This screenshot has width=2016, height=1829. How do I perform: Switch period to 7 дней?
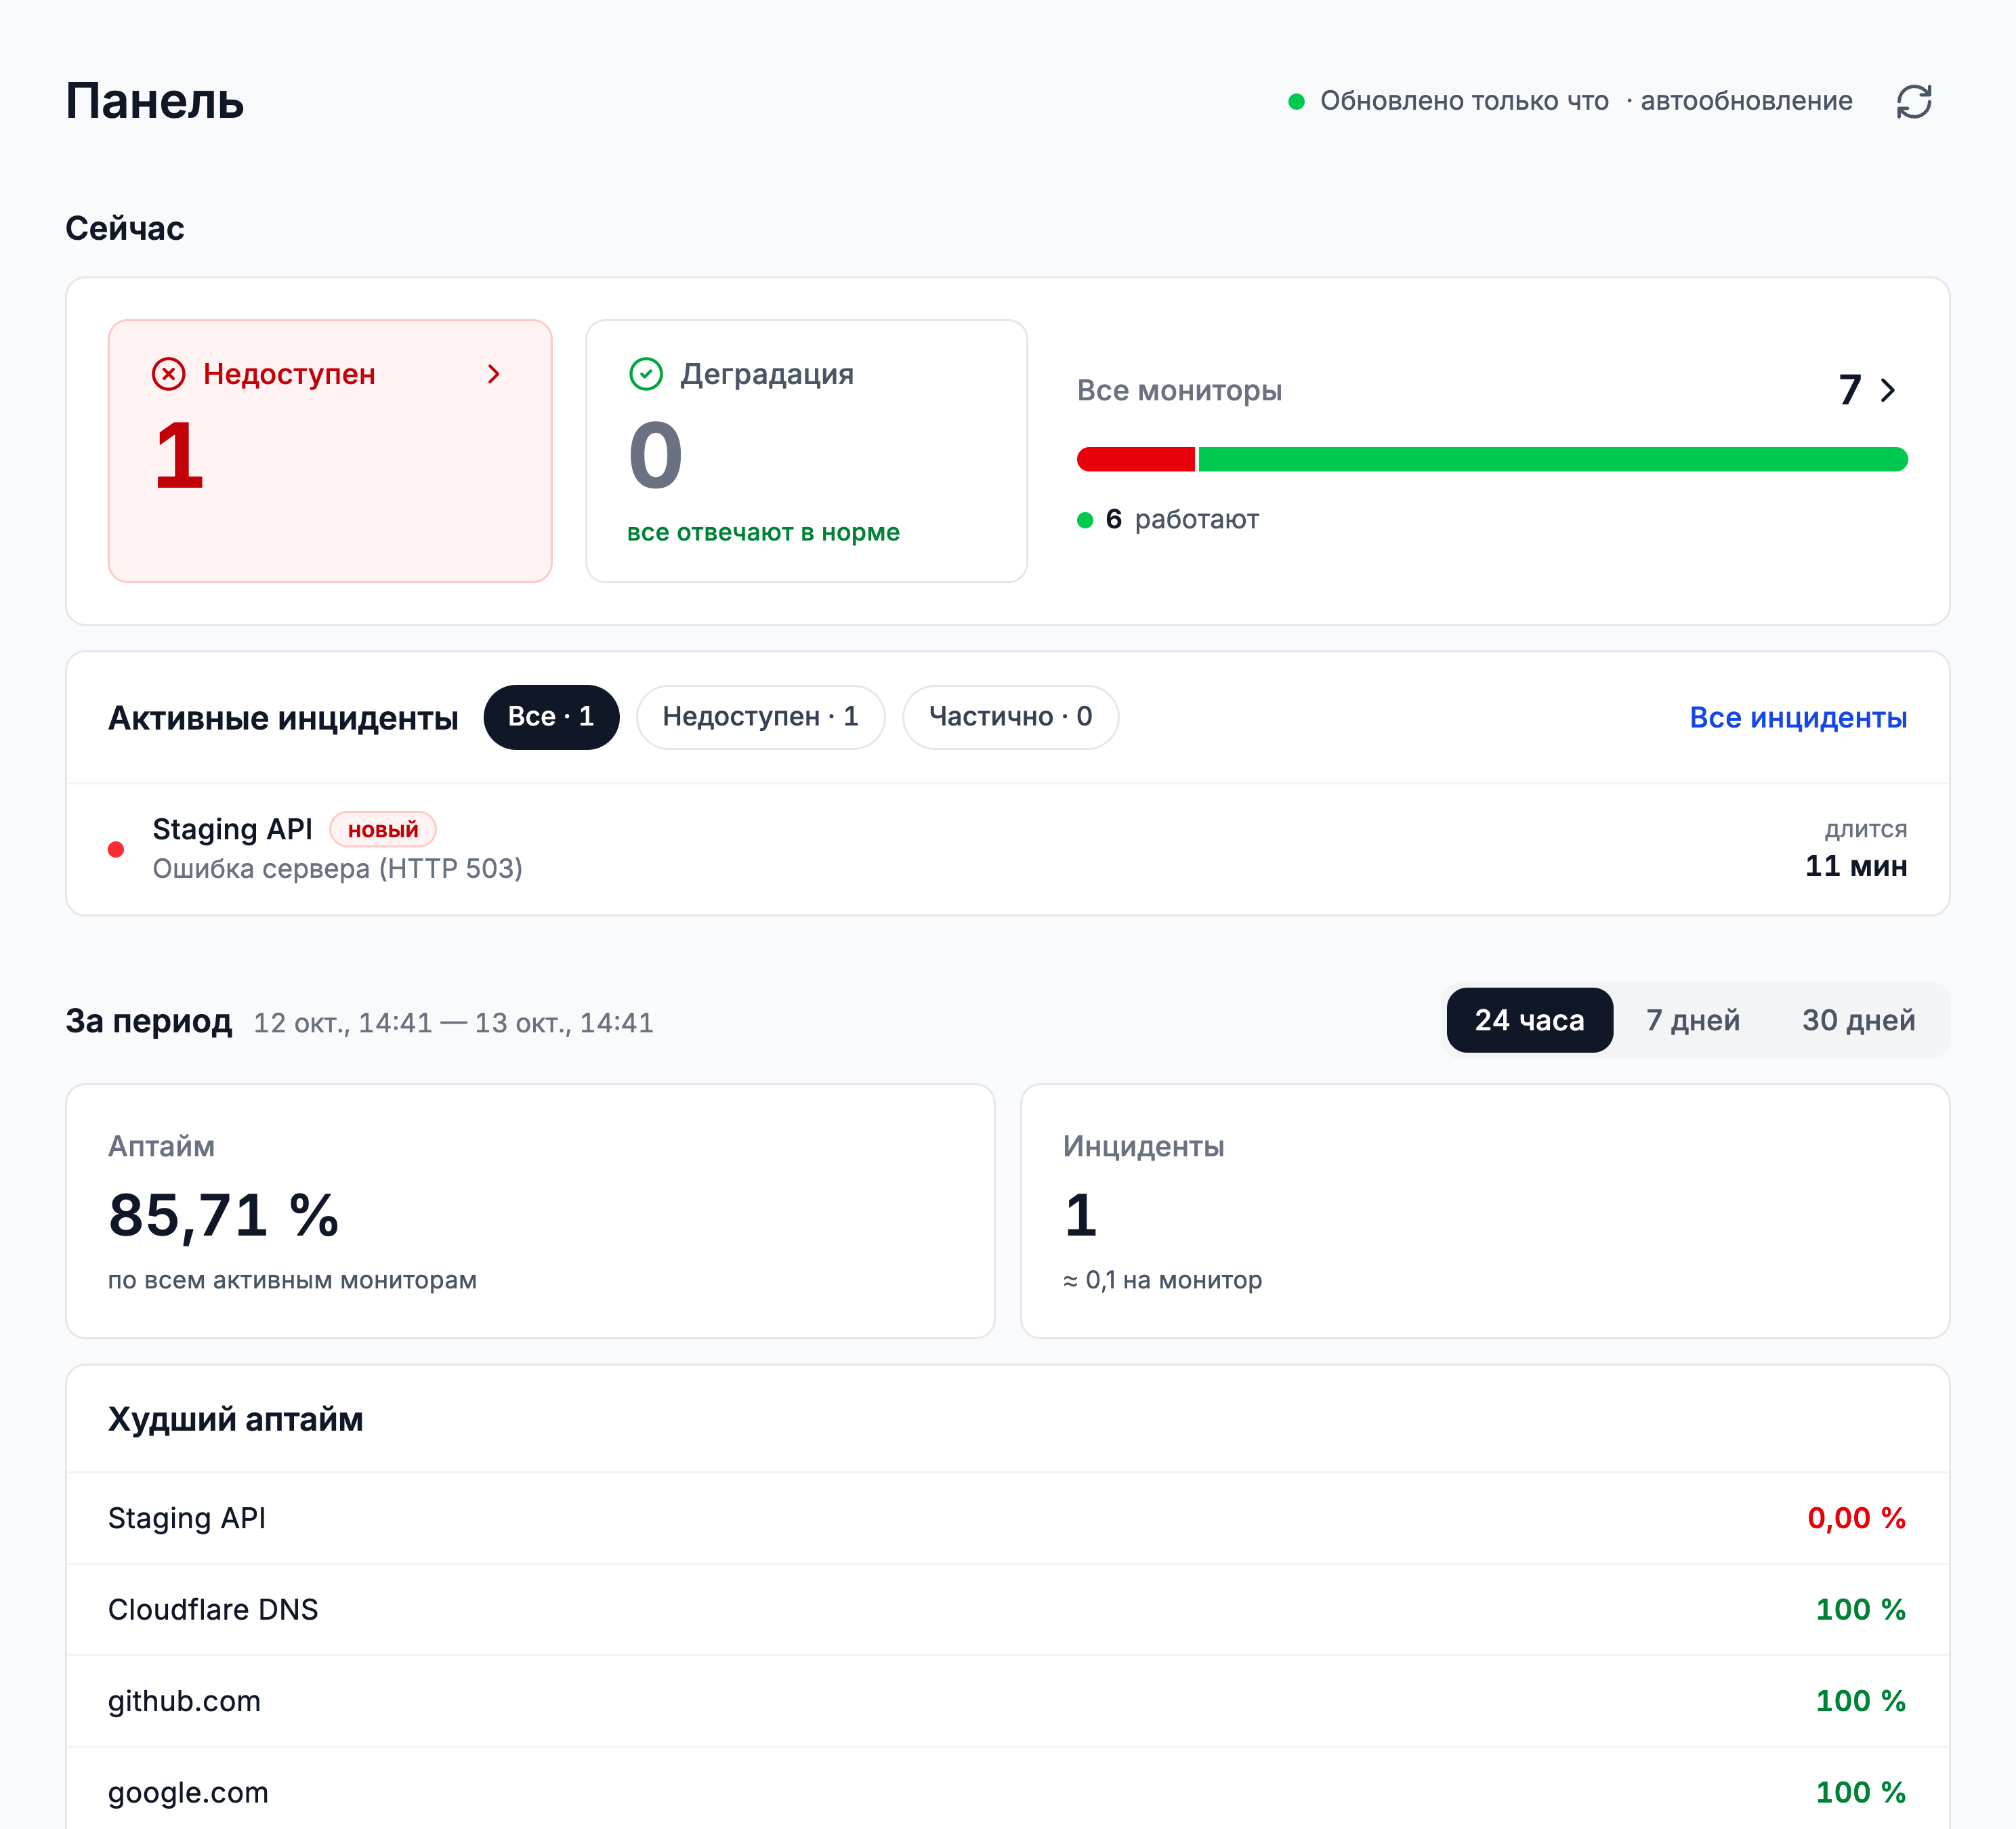(x=1692, y=1020)
